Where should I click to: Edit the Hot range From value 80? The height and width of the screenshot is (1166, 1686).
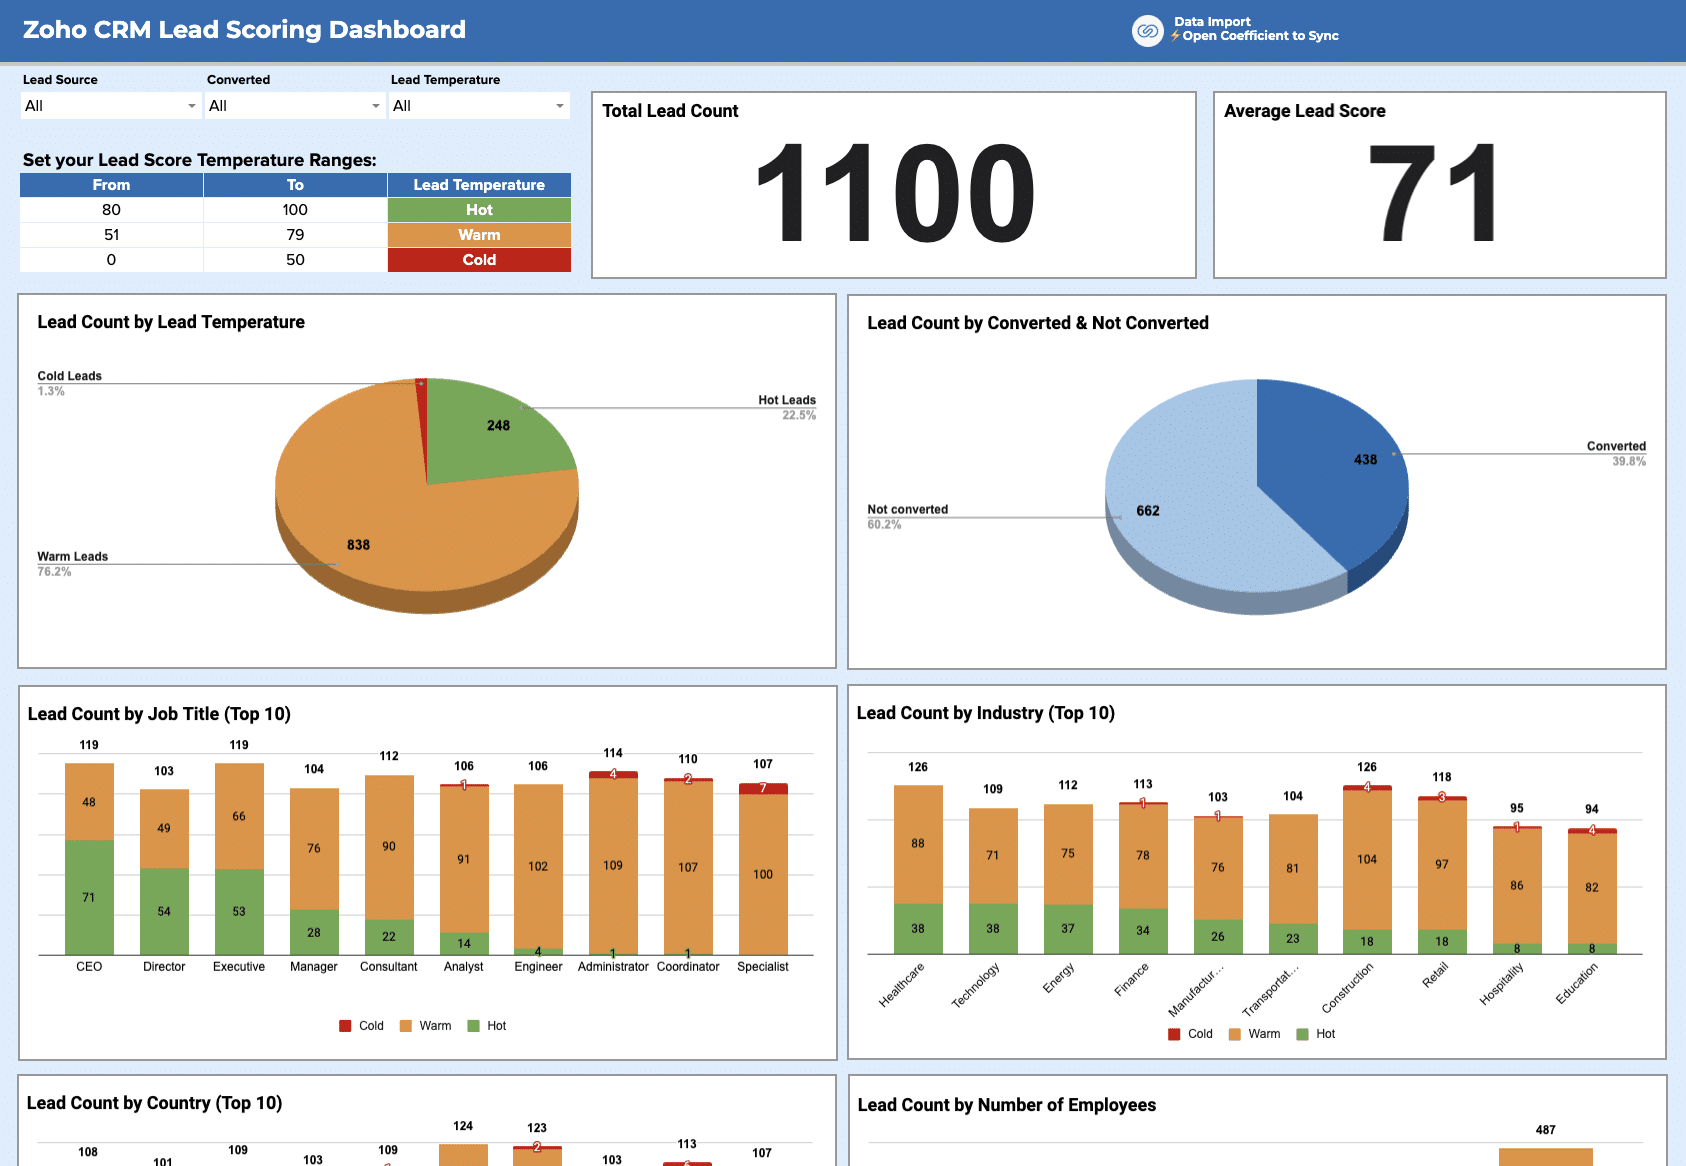click(111, 210)
